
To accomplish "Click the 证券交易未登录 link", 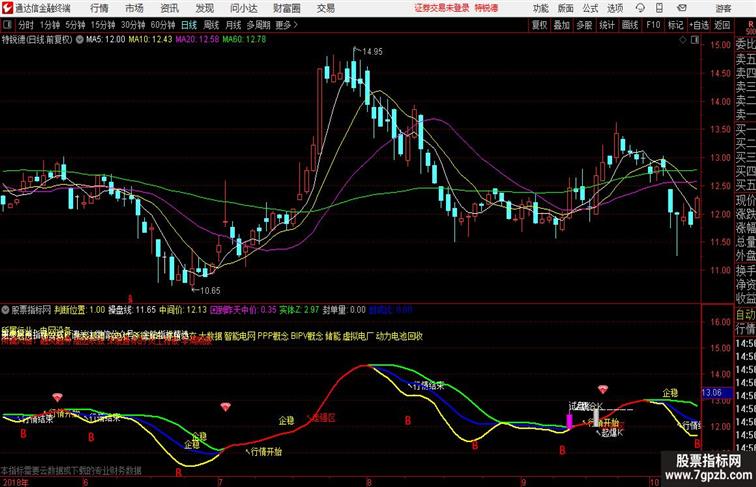I will (x=442, y=8).
